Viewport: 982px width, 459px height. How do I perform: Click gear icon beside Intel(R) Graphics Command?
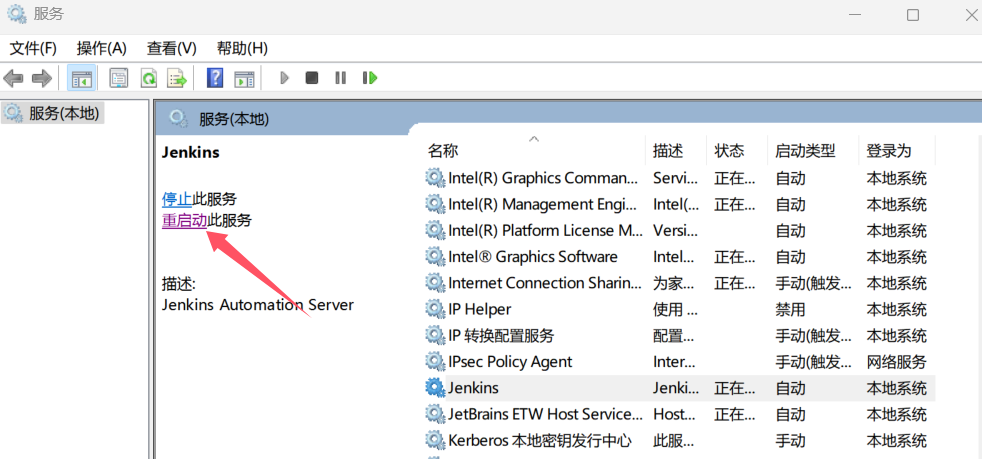tap(435, 178)
